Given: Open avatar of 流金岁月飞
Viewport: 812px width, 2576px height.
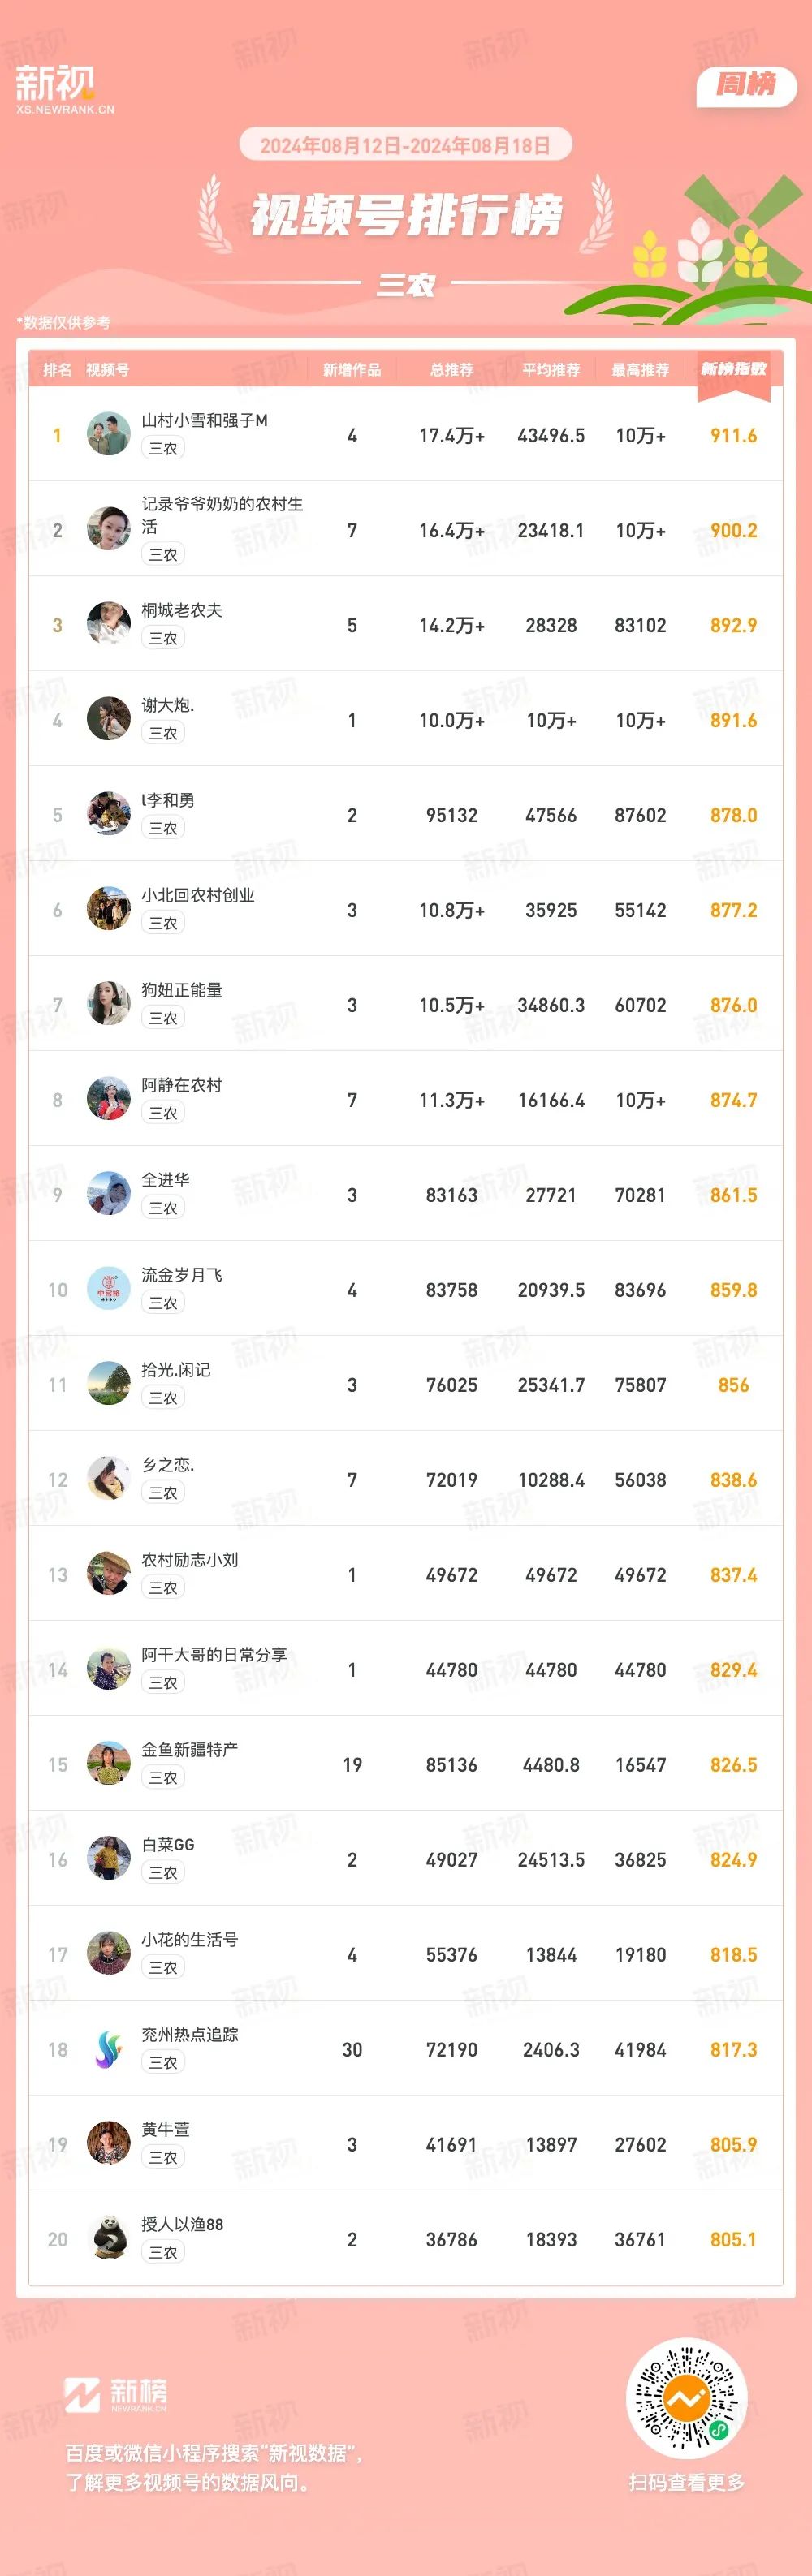Looking at the screenshot, I should pyautogui.click(x=108, y=1289).
